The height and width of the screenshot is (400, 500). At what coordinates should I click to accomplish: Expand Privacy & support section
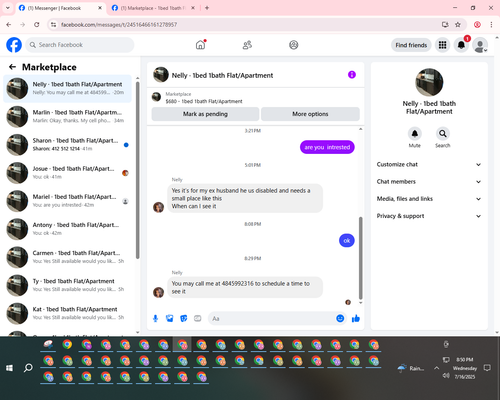[429, 216]
